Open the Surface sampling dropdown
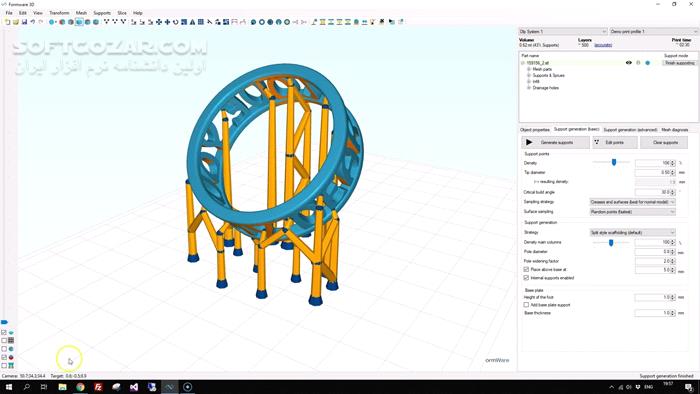Viewport: 700px width, 394px height. (x=632, y=212)
